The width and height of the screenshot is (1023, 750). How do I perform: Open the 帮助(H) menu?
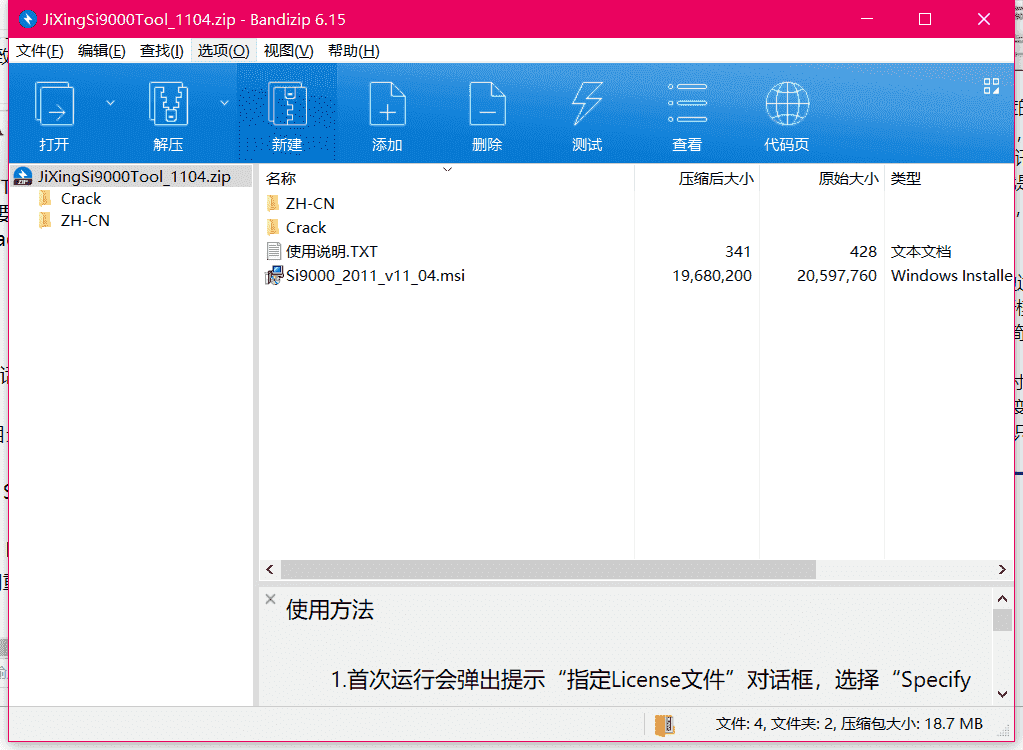point(354,51)
